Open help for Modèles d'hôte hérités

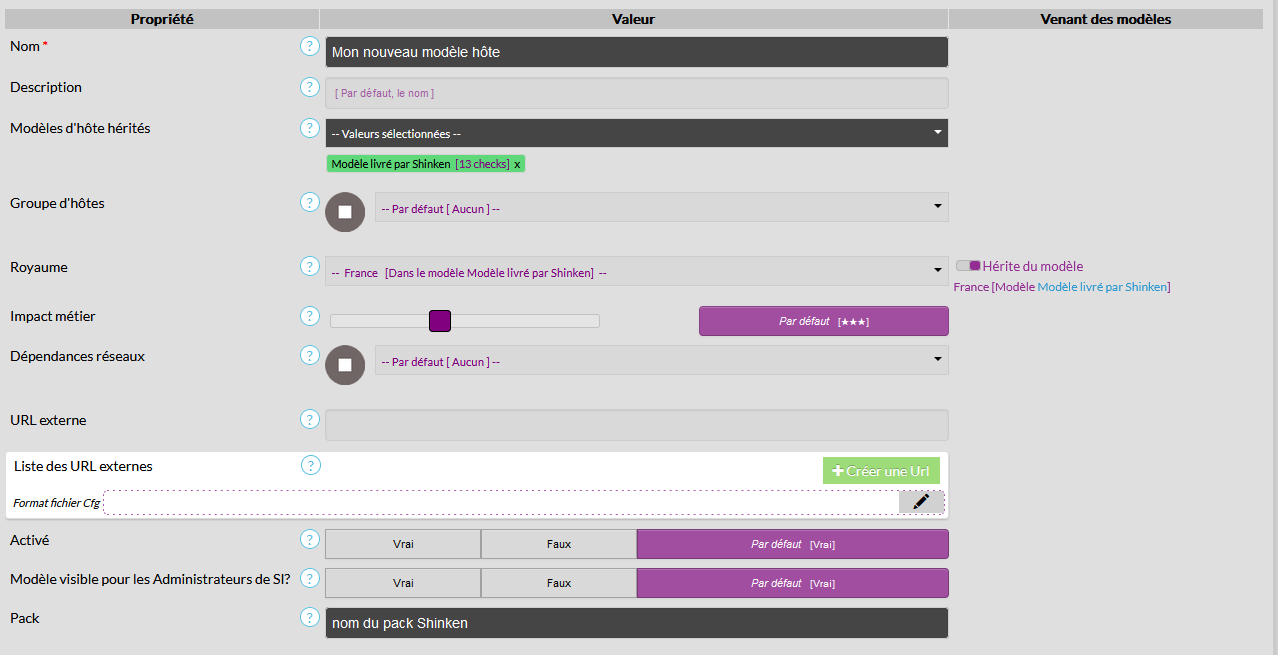pos(310,128)
